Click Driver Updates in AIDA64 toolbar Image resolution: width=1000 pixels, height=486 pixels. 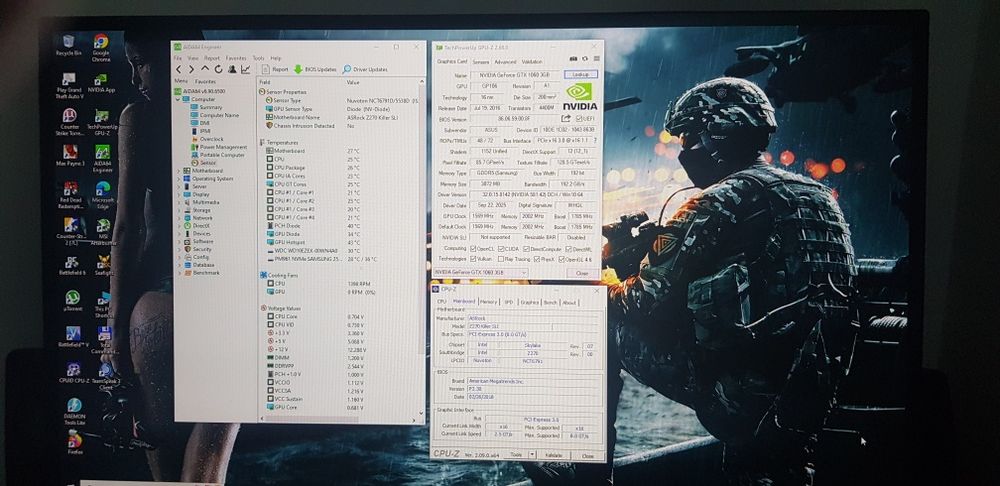click(x=365, y=69)
